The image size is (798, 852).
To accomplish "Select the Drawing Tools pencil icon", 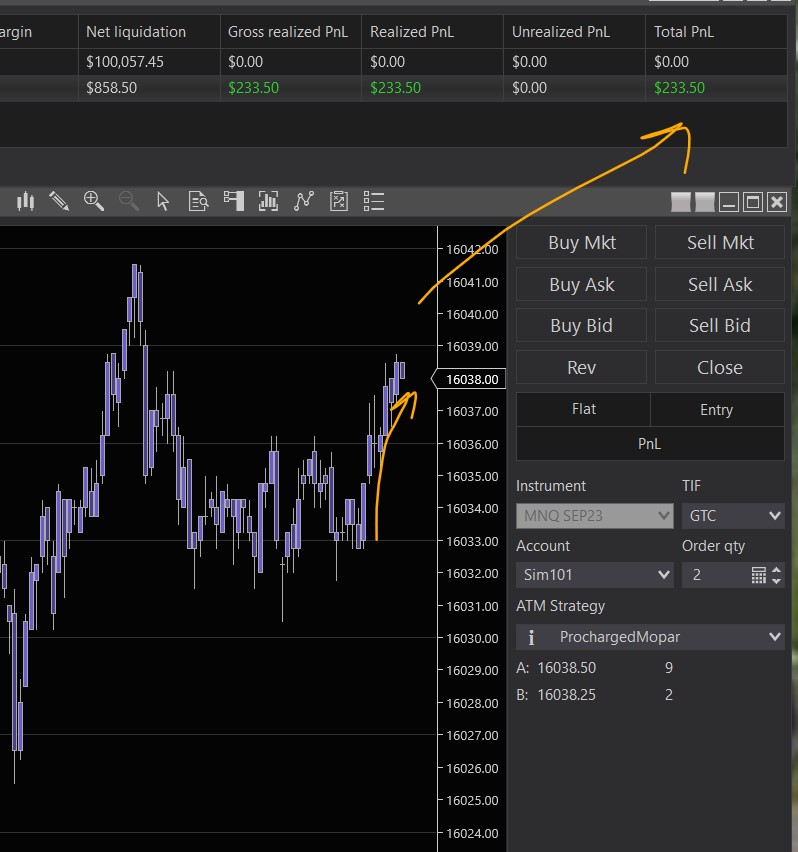I will coord(59,202).
